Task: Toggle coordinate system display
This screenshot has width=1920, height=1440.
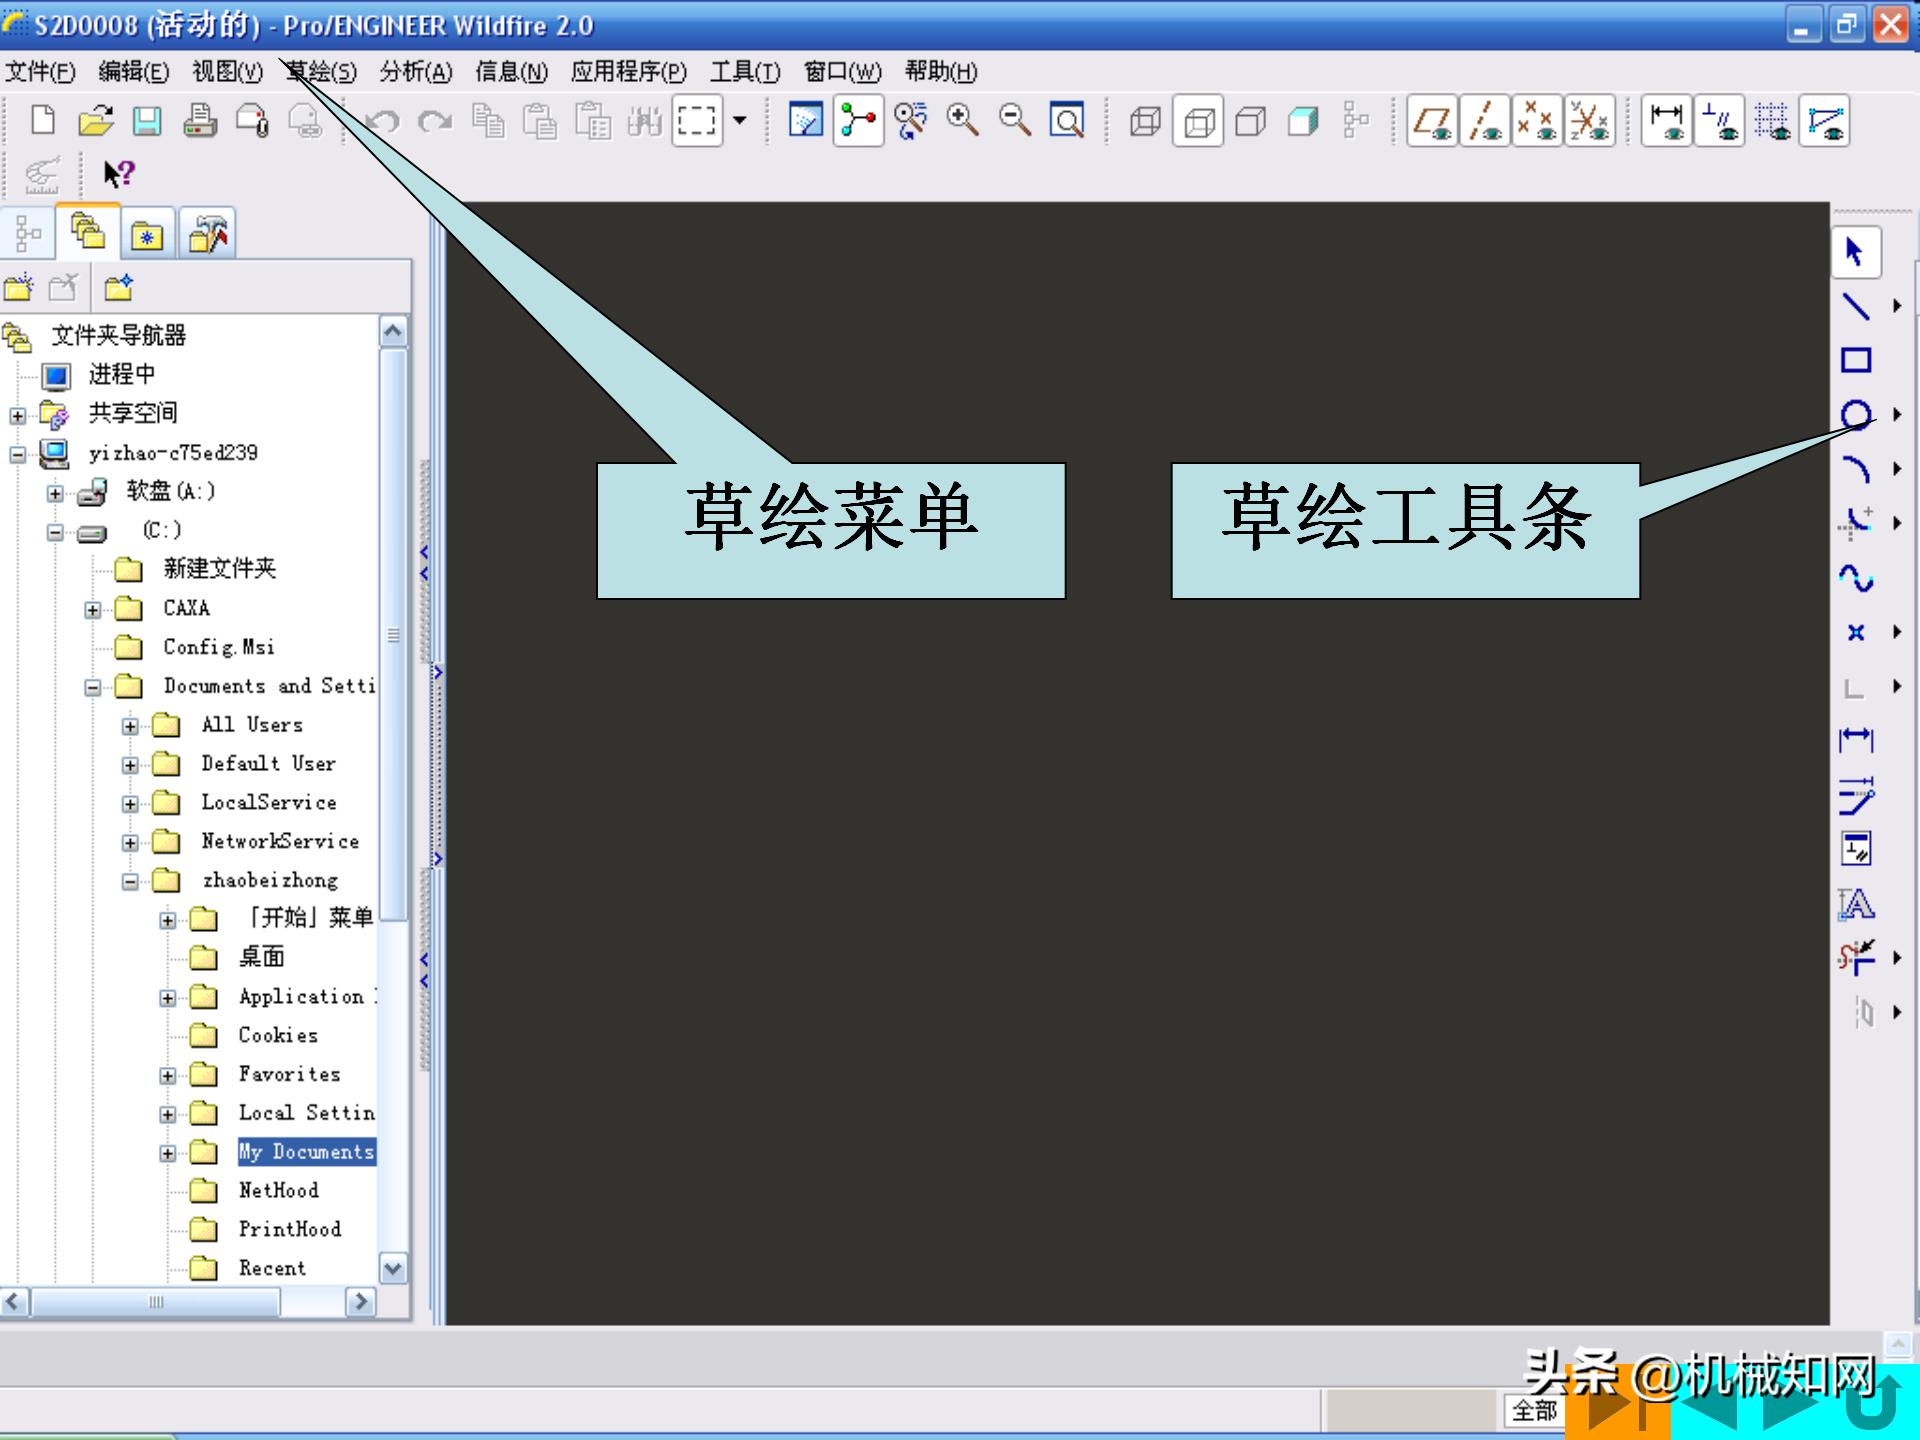Action: (x=1591, y=121)
